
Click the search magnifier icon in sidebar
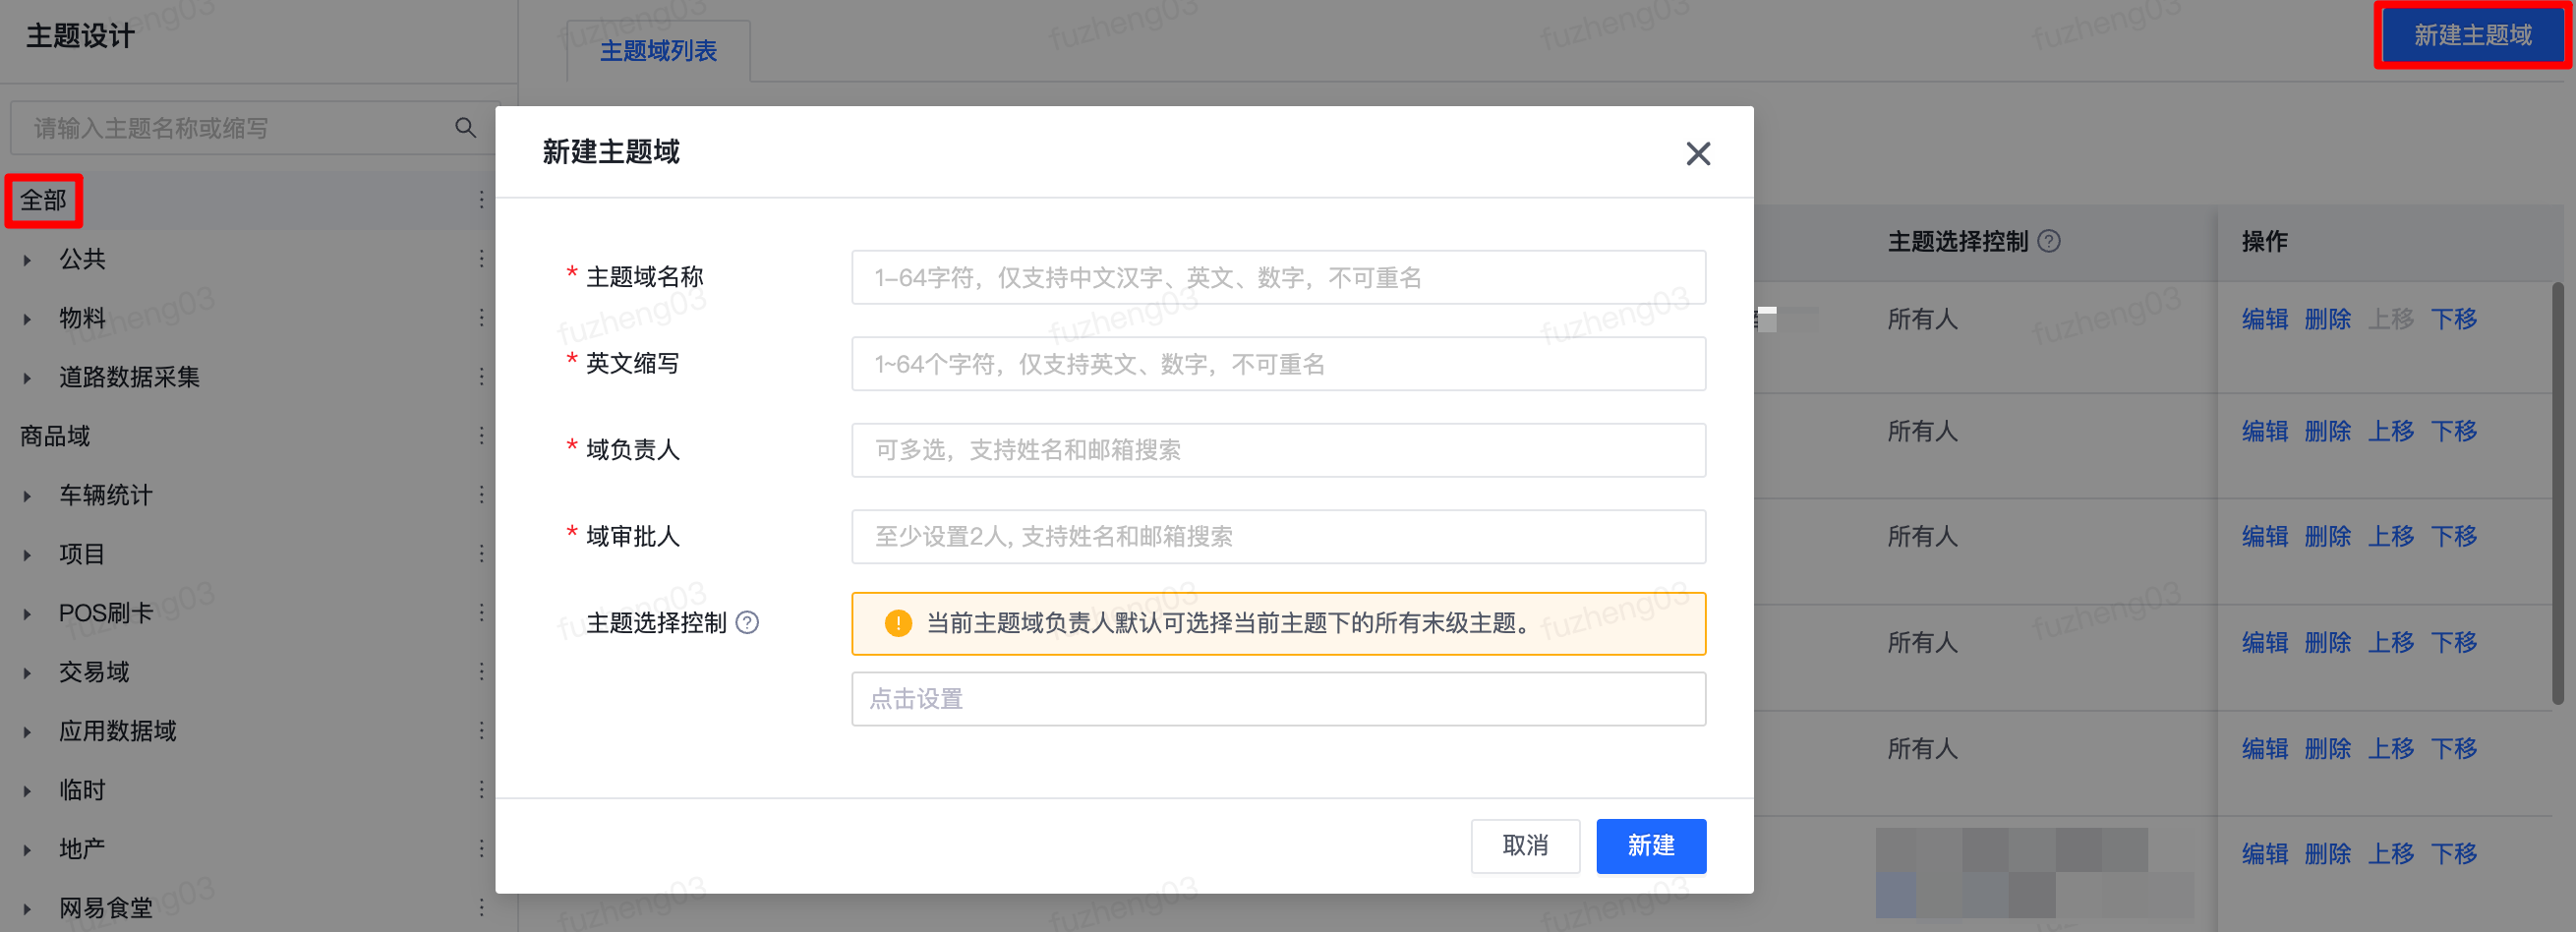465,127
